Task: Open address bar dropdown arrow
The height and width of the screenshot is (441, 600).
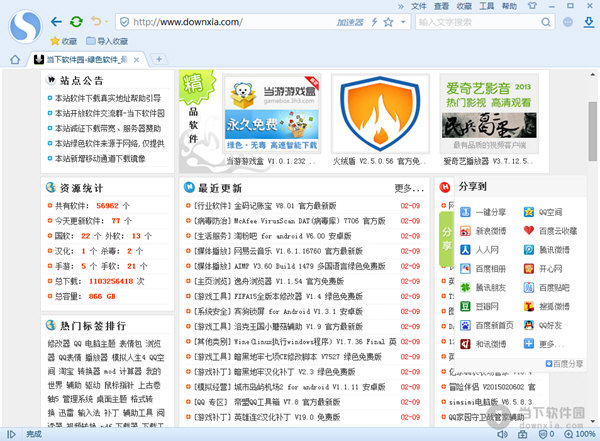Action: coord(403,22)
